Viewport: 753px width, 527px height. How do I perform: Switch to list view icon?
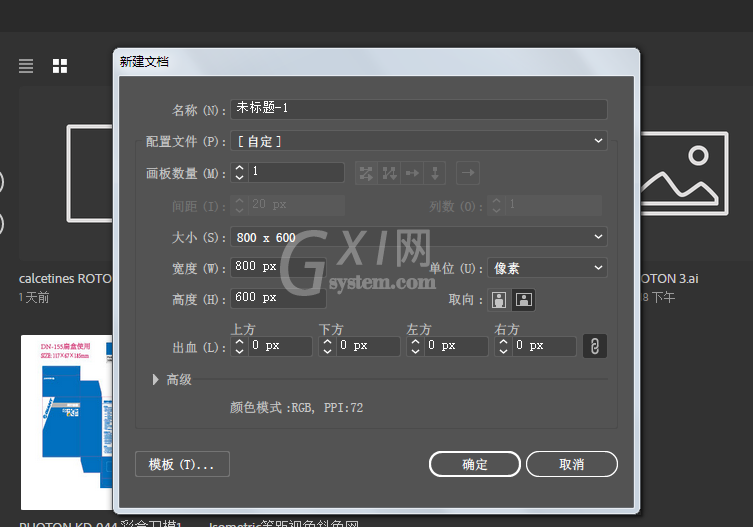tap(26, 66)
